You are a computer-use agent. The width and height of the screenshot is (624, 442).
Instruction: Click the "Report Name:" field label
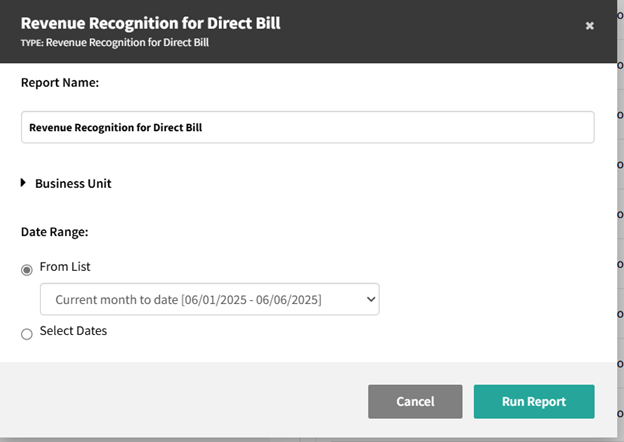click(60, 83)
